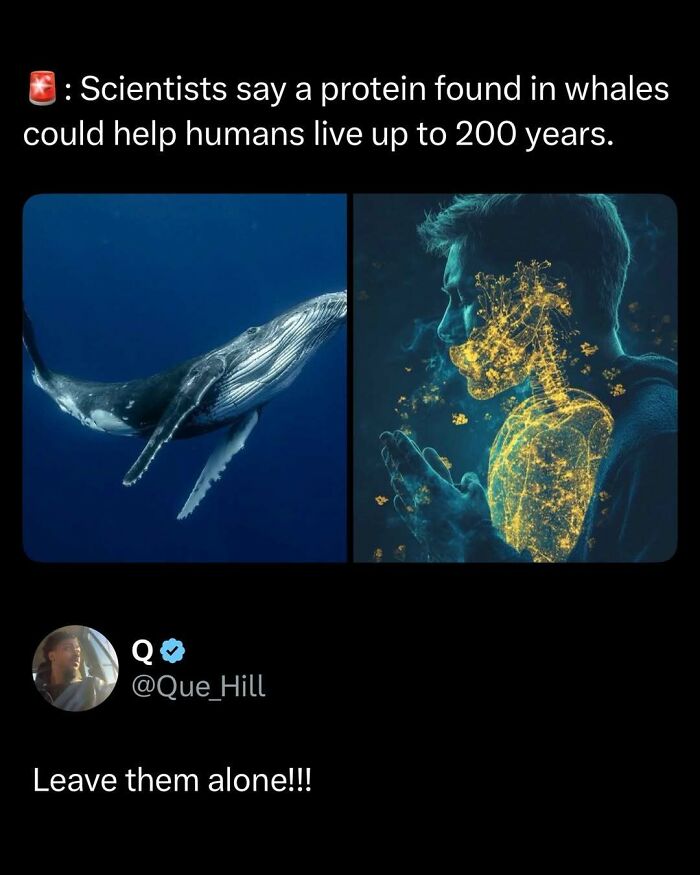The width and height of the screenshot is (700, 875).
Task: Click the display name Q
Action: 143,652
